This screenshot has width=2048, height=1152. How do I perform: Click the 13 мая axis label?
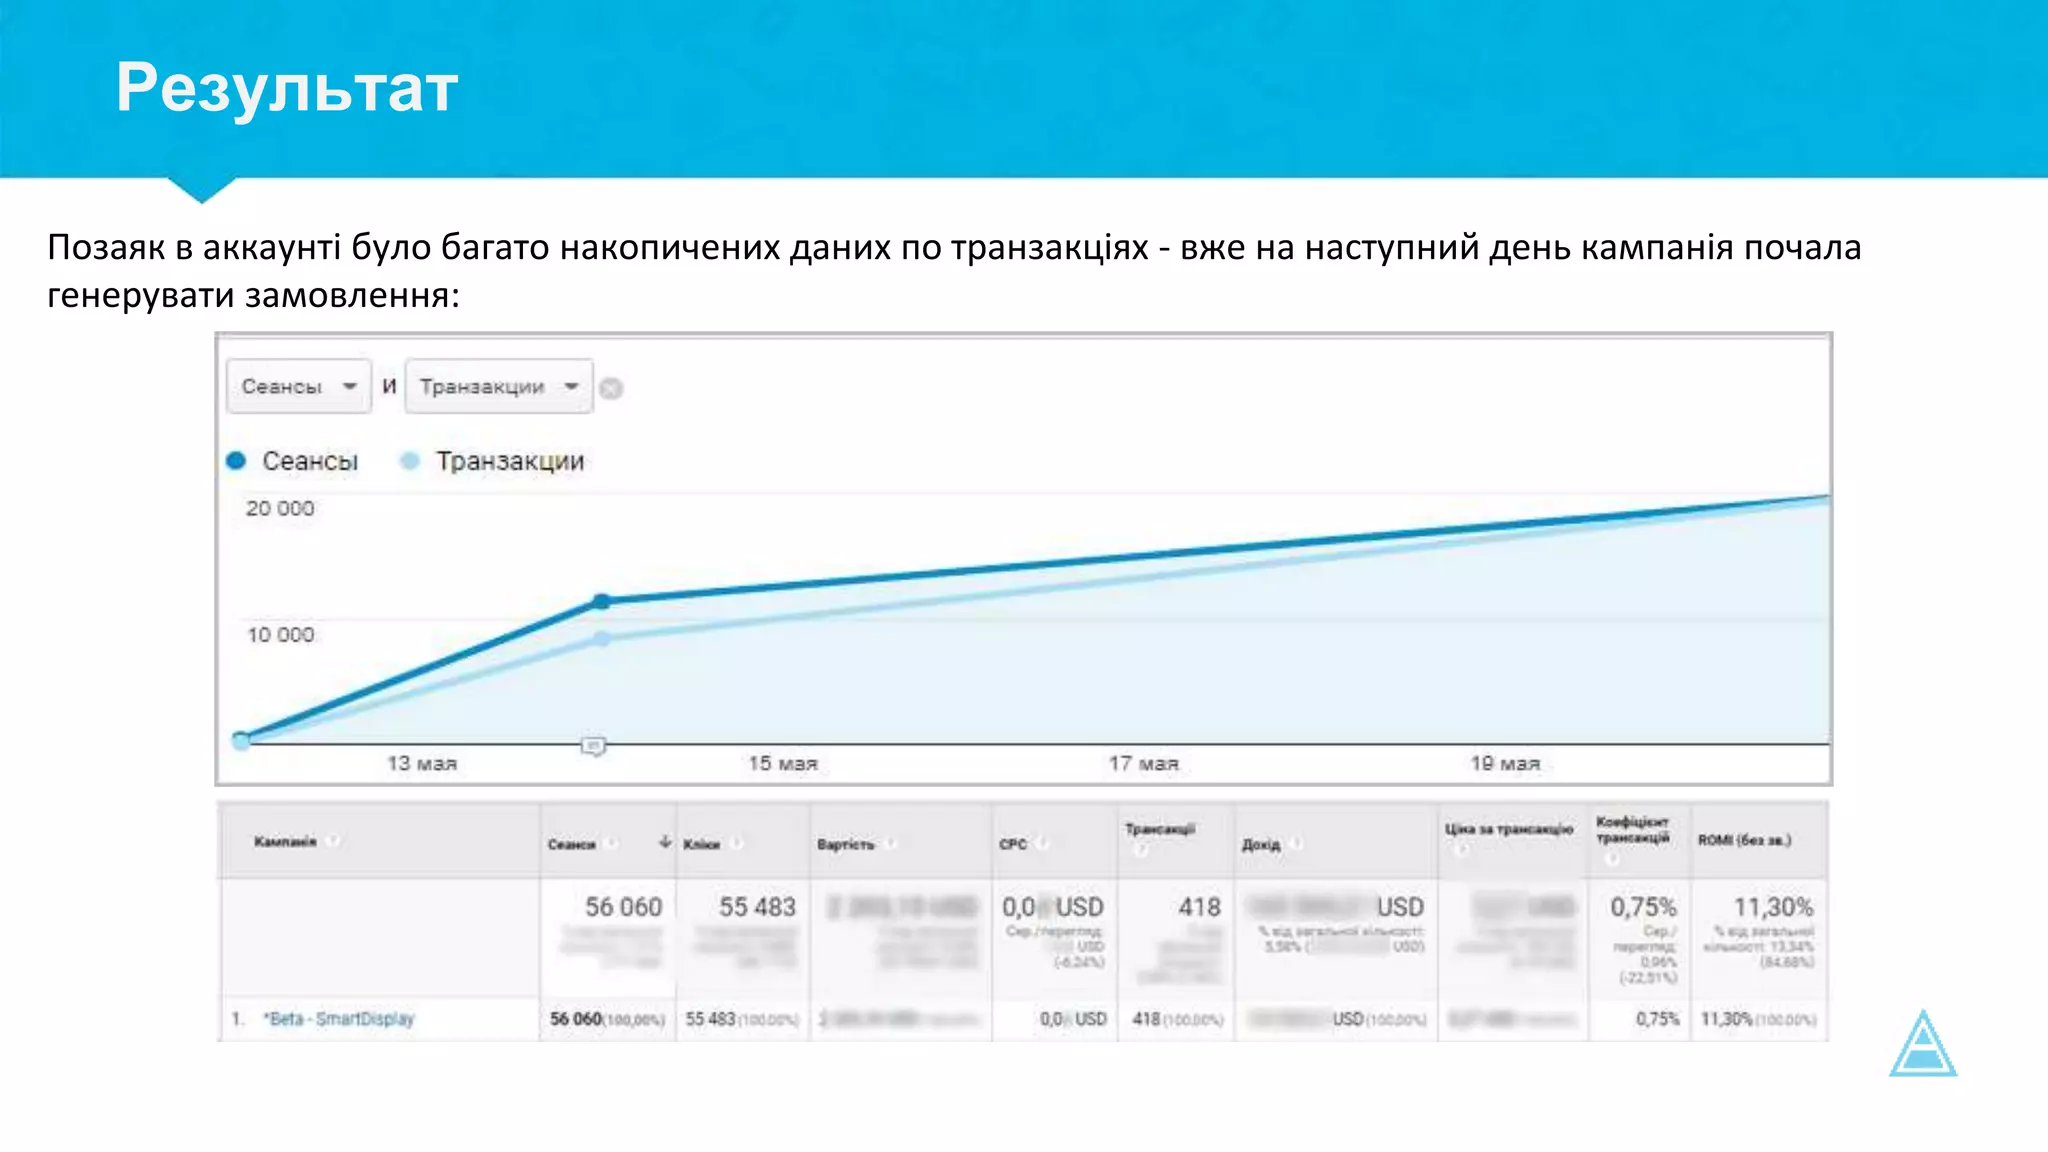click(x=422, y=764)
